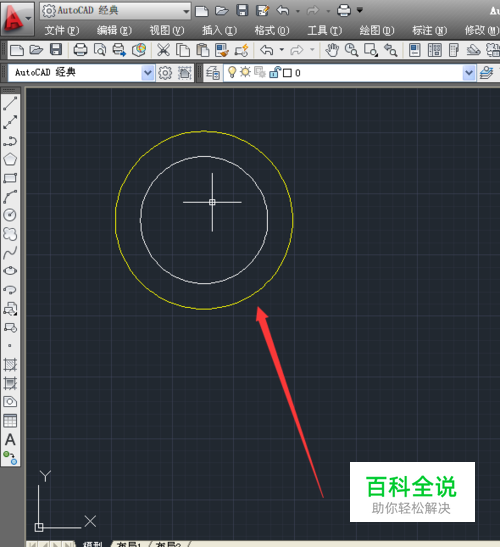
Task: Toggle layer 0 freeze sun icon
Action: [x=245, y=72]
